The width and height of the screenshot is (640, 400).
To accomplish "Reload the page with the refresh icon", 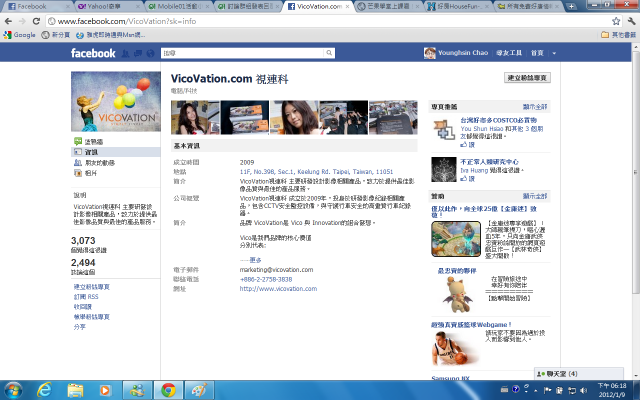I will point(36,21).
